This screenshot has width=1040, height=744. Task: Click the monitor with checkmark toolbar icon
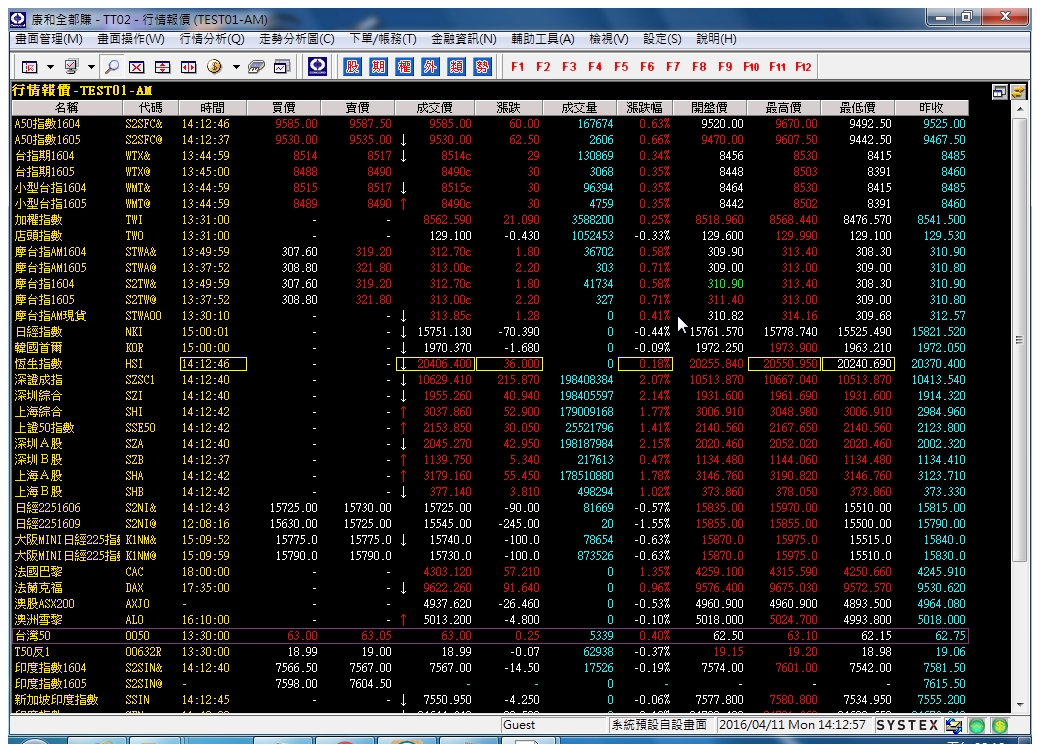coord(71,67)
